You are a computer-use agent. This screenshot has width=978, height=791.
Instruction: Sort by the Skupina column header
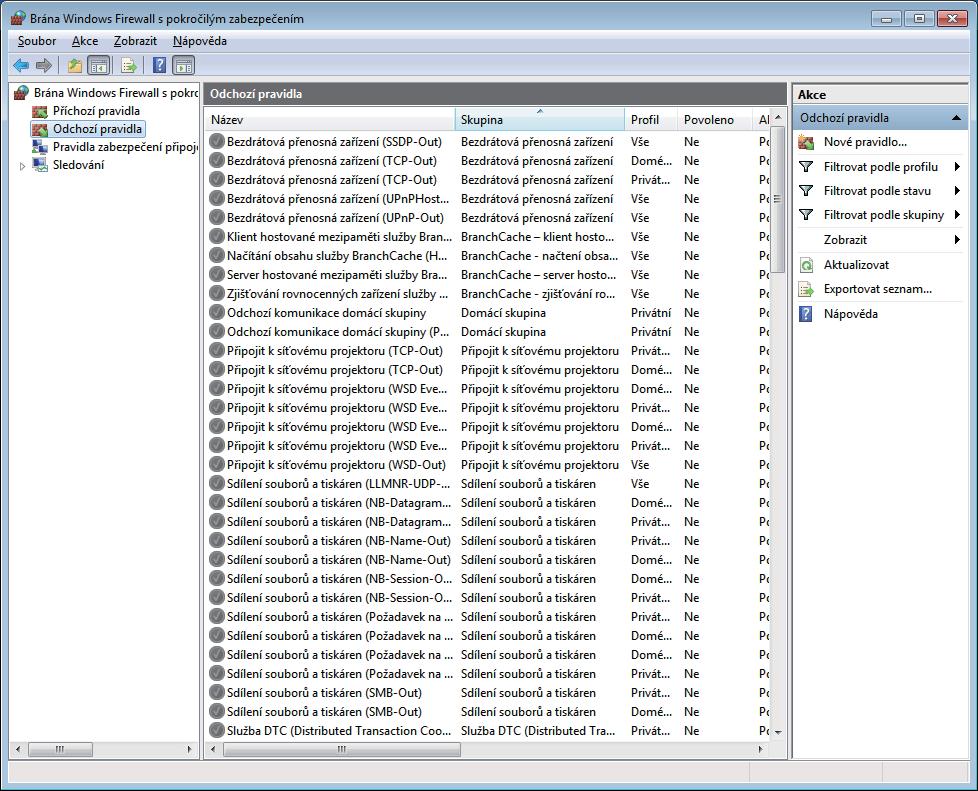tap(540, 120)
